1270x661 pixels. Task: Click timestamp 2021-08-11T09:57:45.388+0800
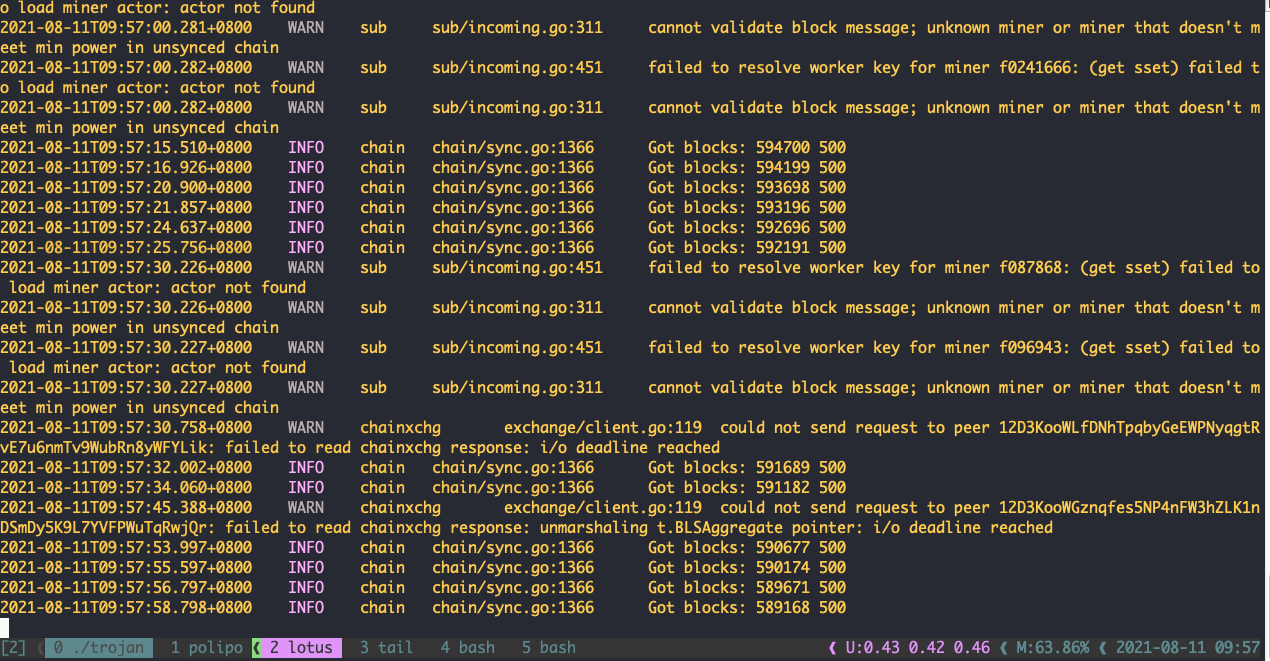click(126, 507)
